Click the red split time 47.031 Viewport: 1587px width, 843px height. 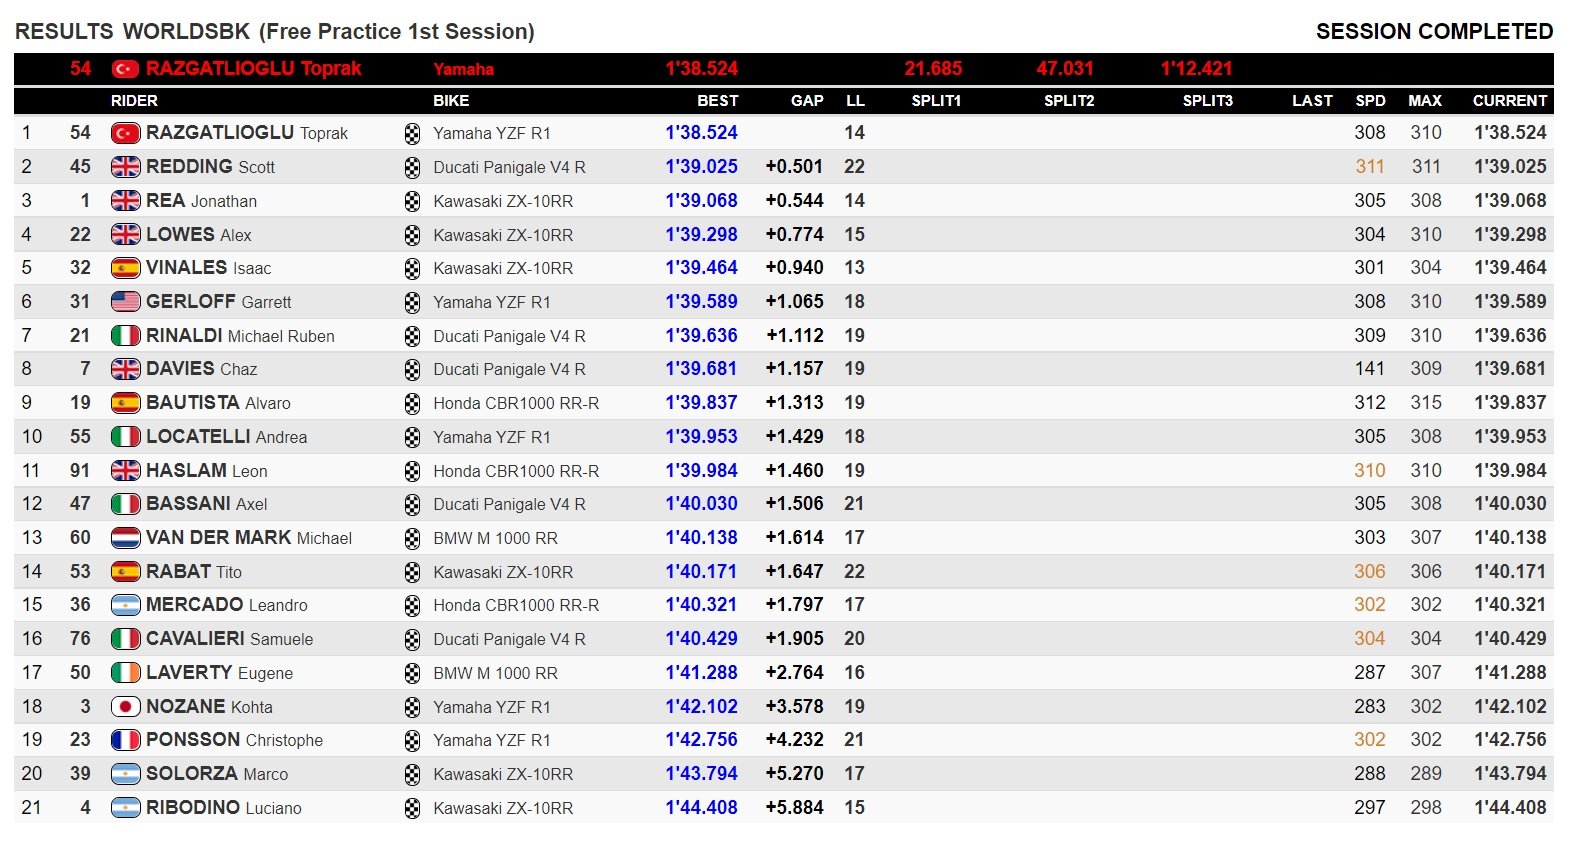pyautogui.click(x=1065, y=69)
